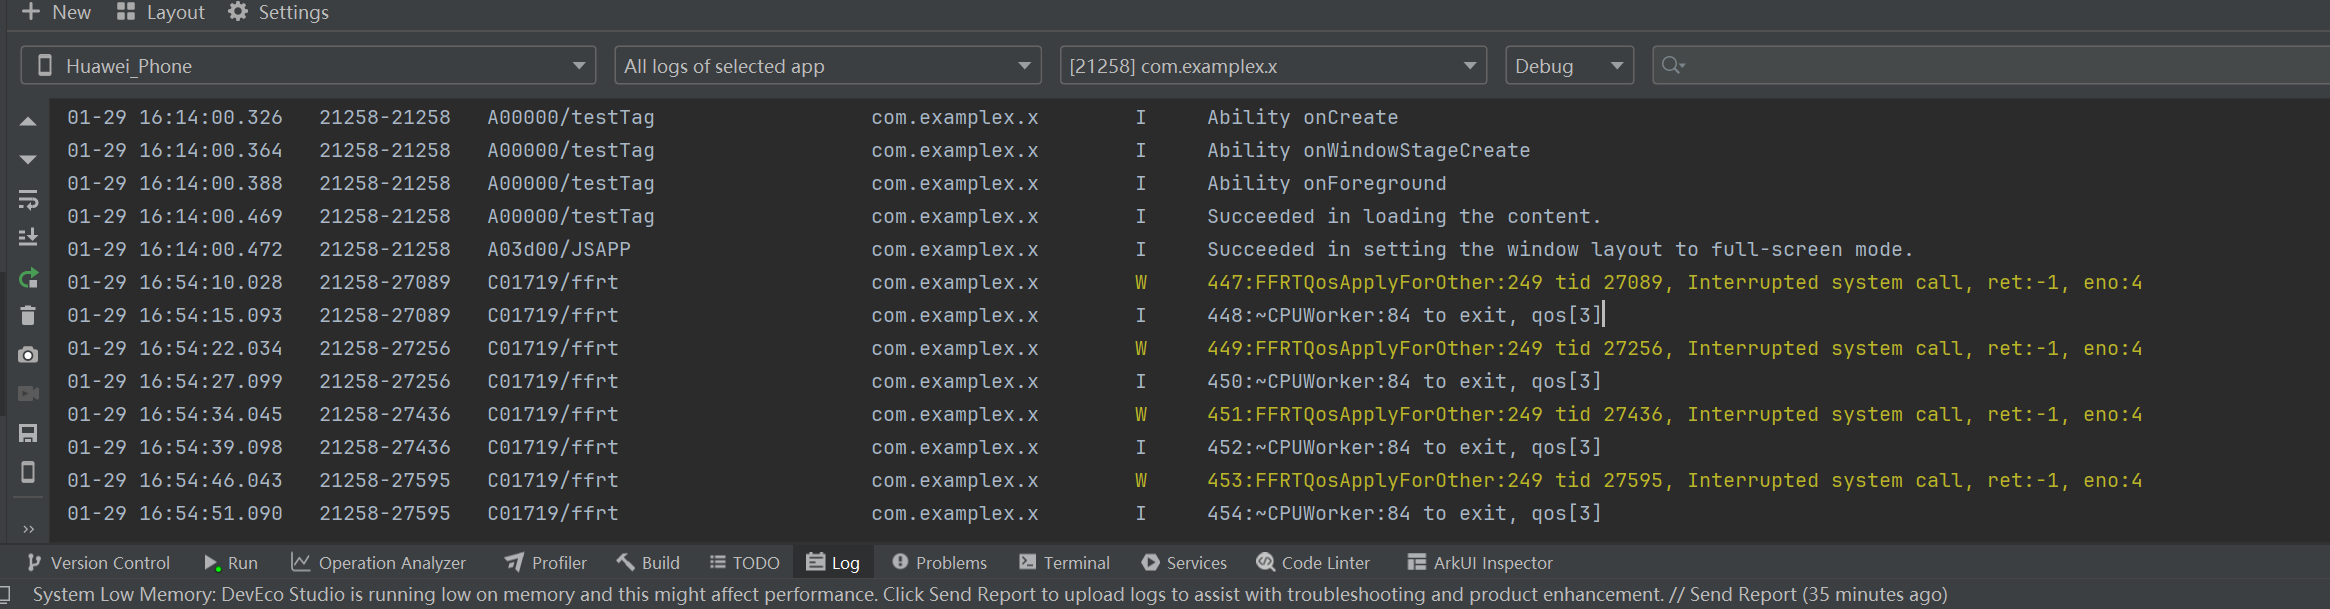Screen dimensions: 2330x609
Task: Open the ArkUI Inspector tab
Action: pos(1480,563)
